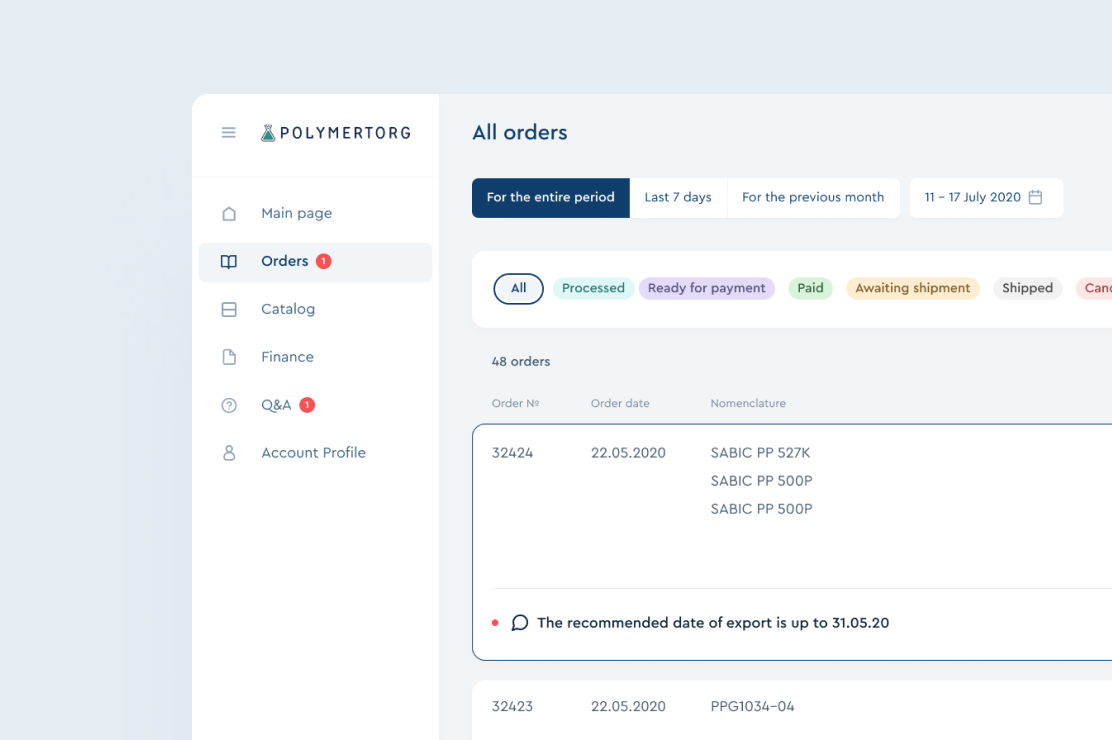Screen dimensions: 1112x740
Task: Toggle the Ready for payment filter
Action: click(706, 288)
